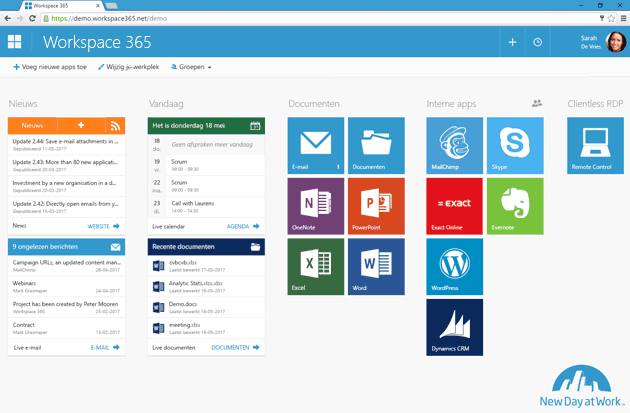Click the browser bookmark star icon

click(x=612, y=18)
